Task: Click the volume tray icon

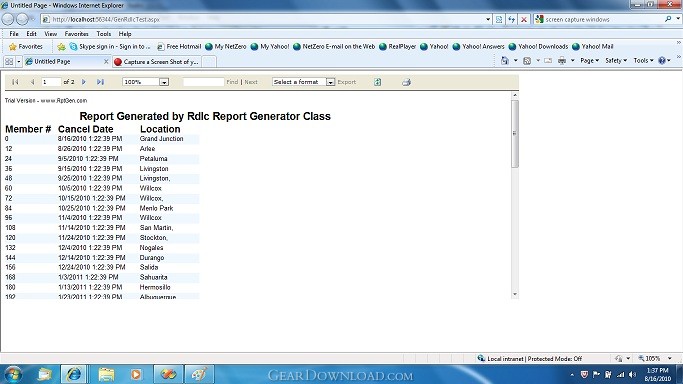Action: click(x=632, y=374)
